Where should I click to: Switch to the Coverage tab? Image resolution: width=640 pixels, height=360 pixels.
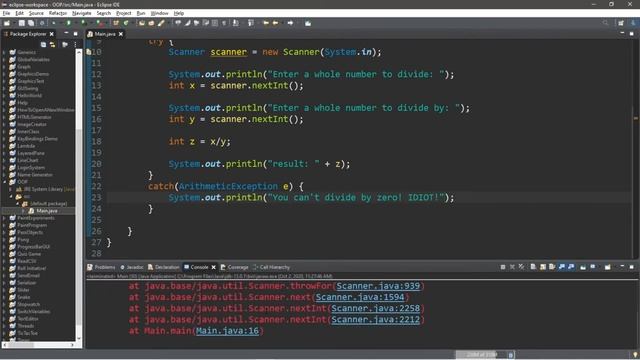234,267
